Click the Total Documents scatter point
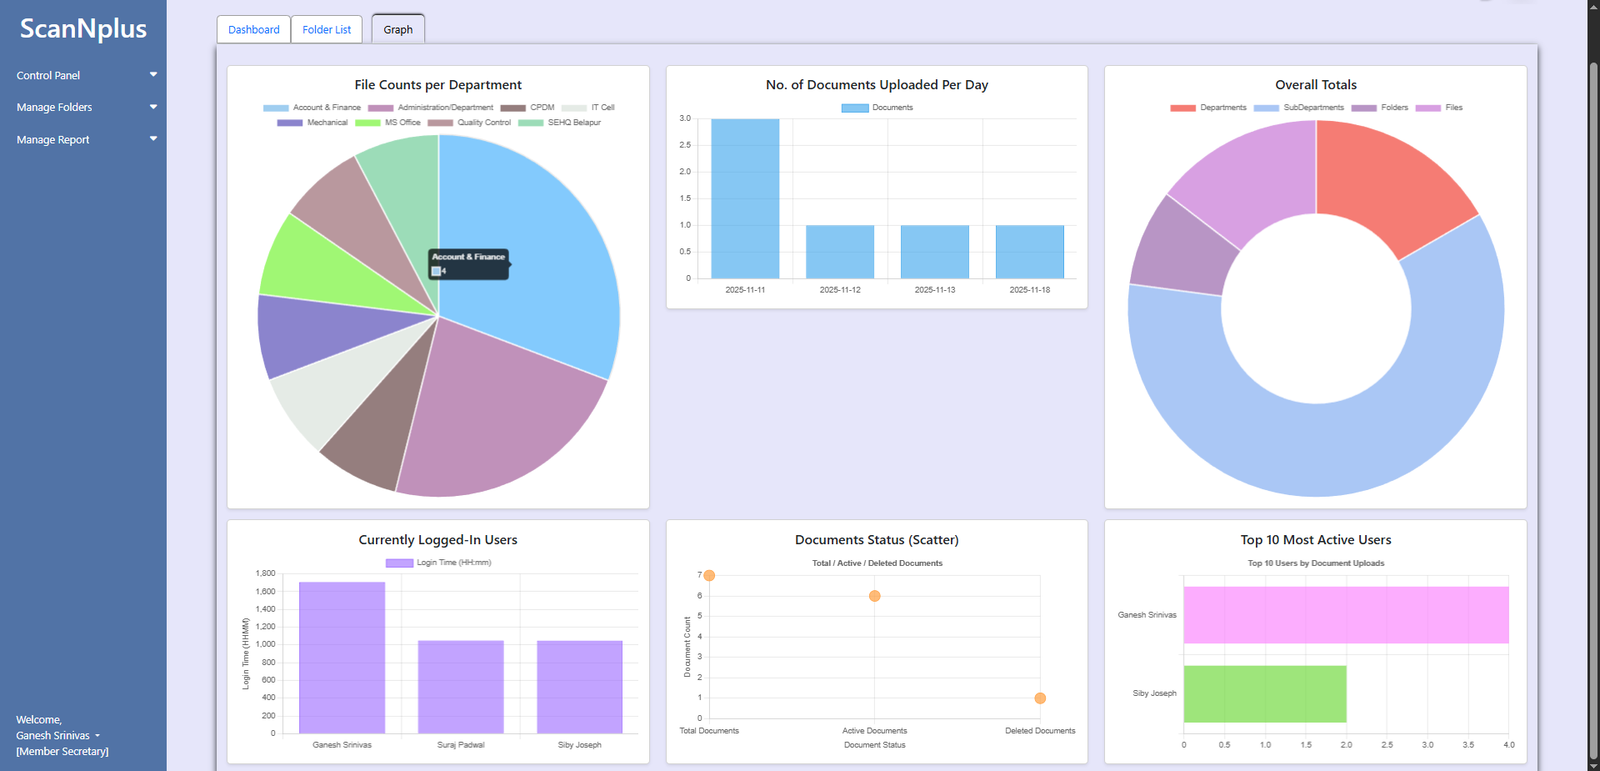Viewport: 1600px width, 771px height. pyautogui.click(x=709, y=575)
